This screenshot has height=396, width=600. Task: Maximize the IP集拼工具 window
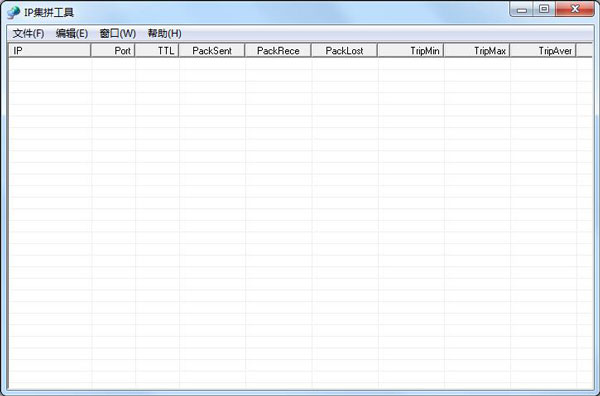[544, 9]
